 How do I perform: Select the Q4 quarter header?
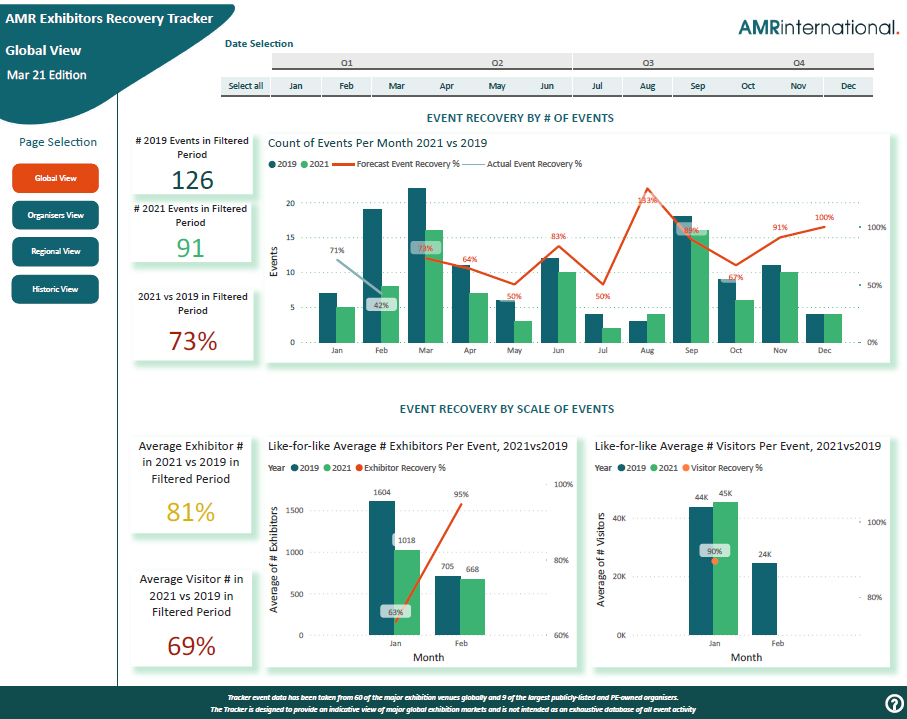click(x=799, y=62)
